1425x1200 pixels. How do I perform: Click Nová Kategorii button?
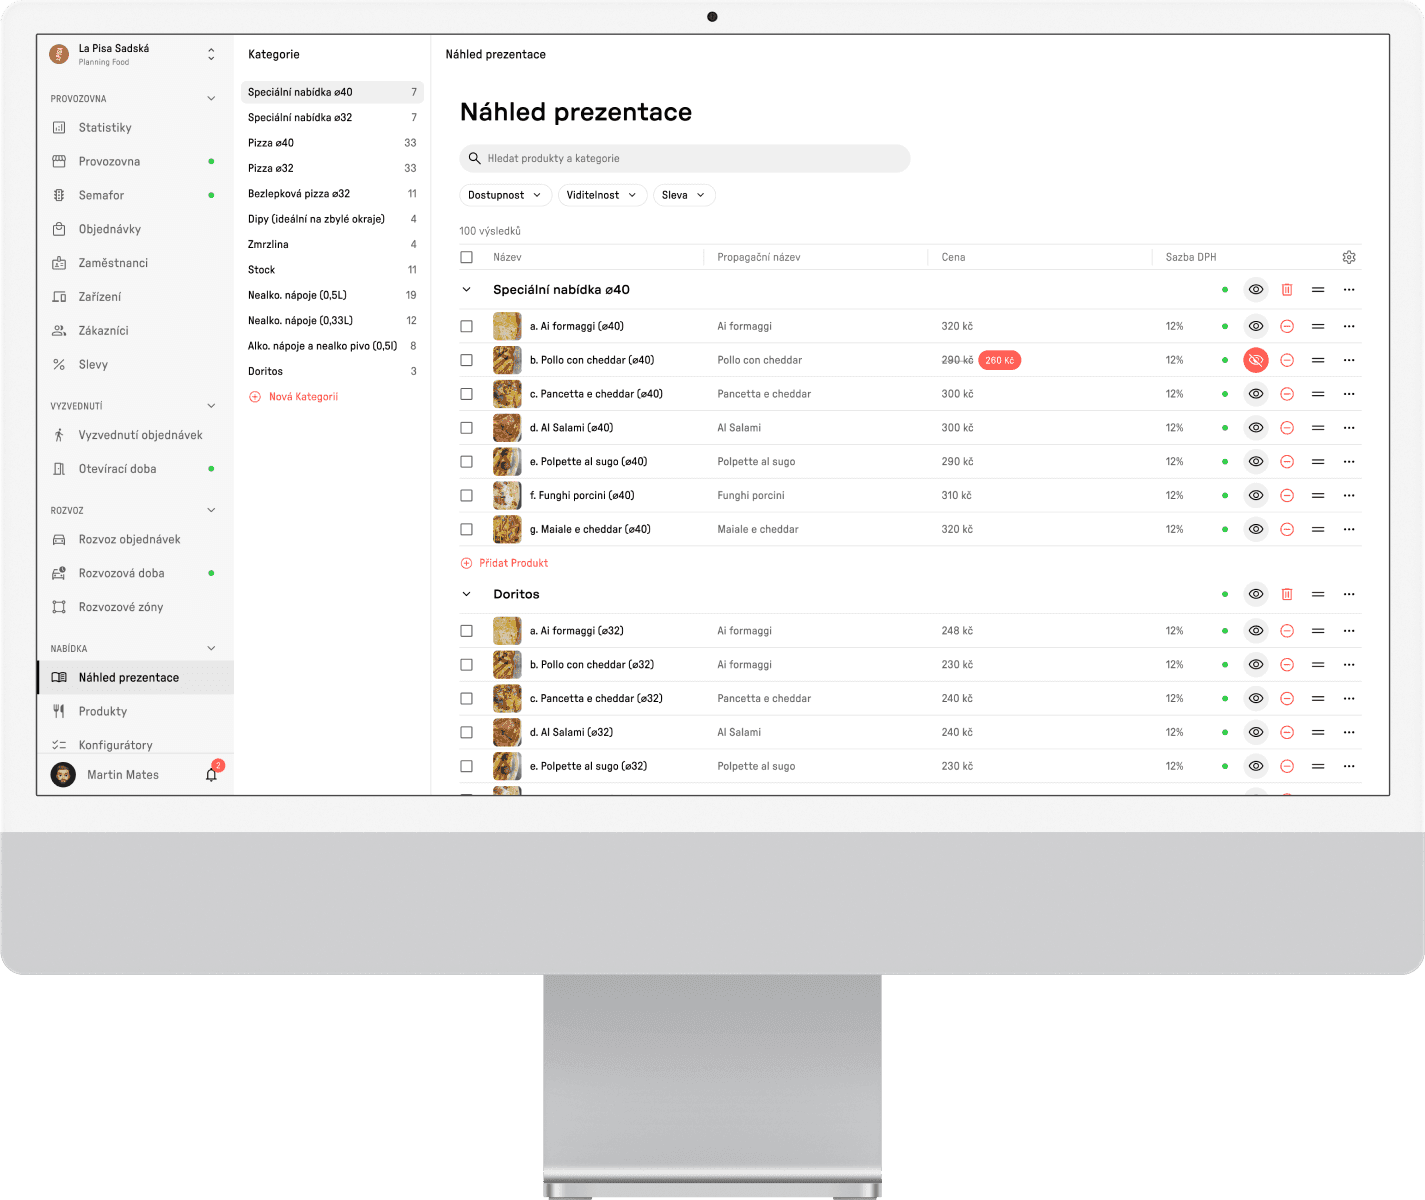pos(303,397)
